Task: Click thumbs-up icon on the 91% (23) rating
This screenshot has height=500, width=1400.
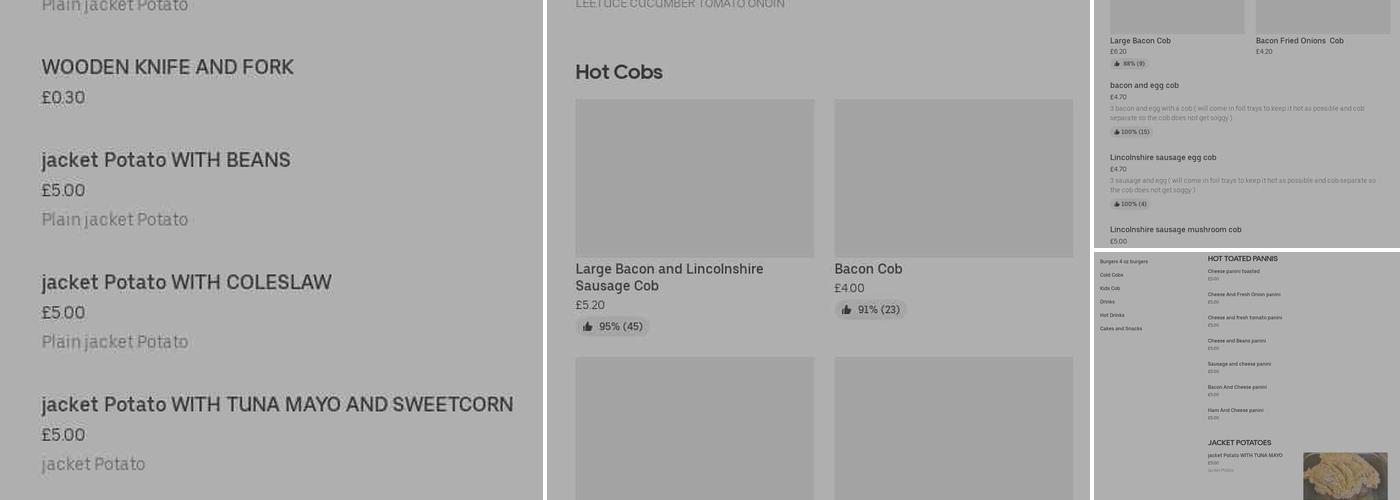Action: (847, 310)
